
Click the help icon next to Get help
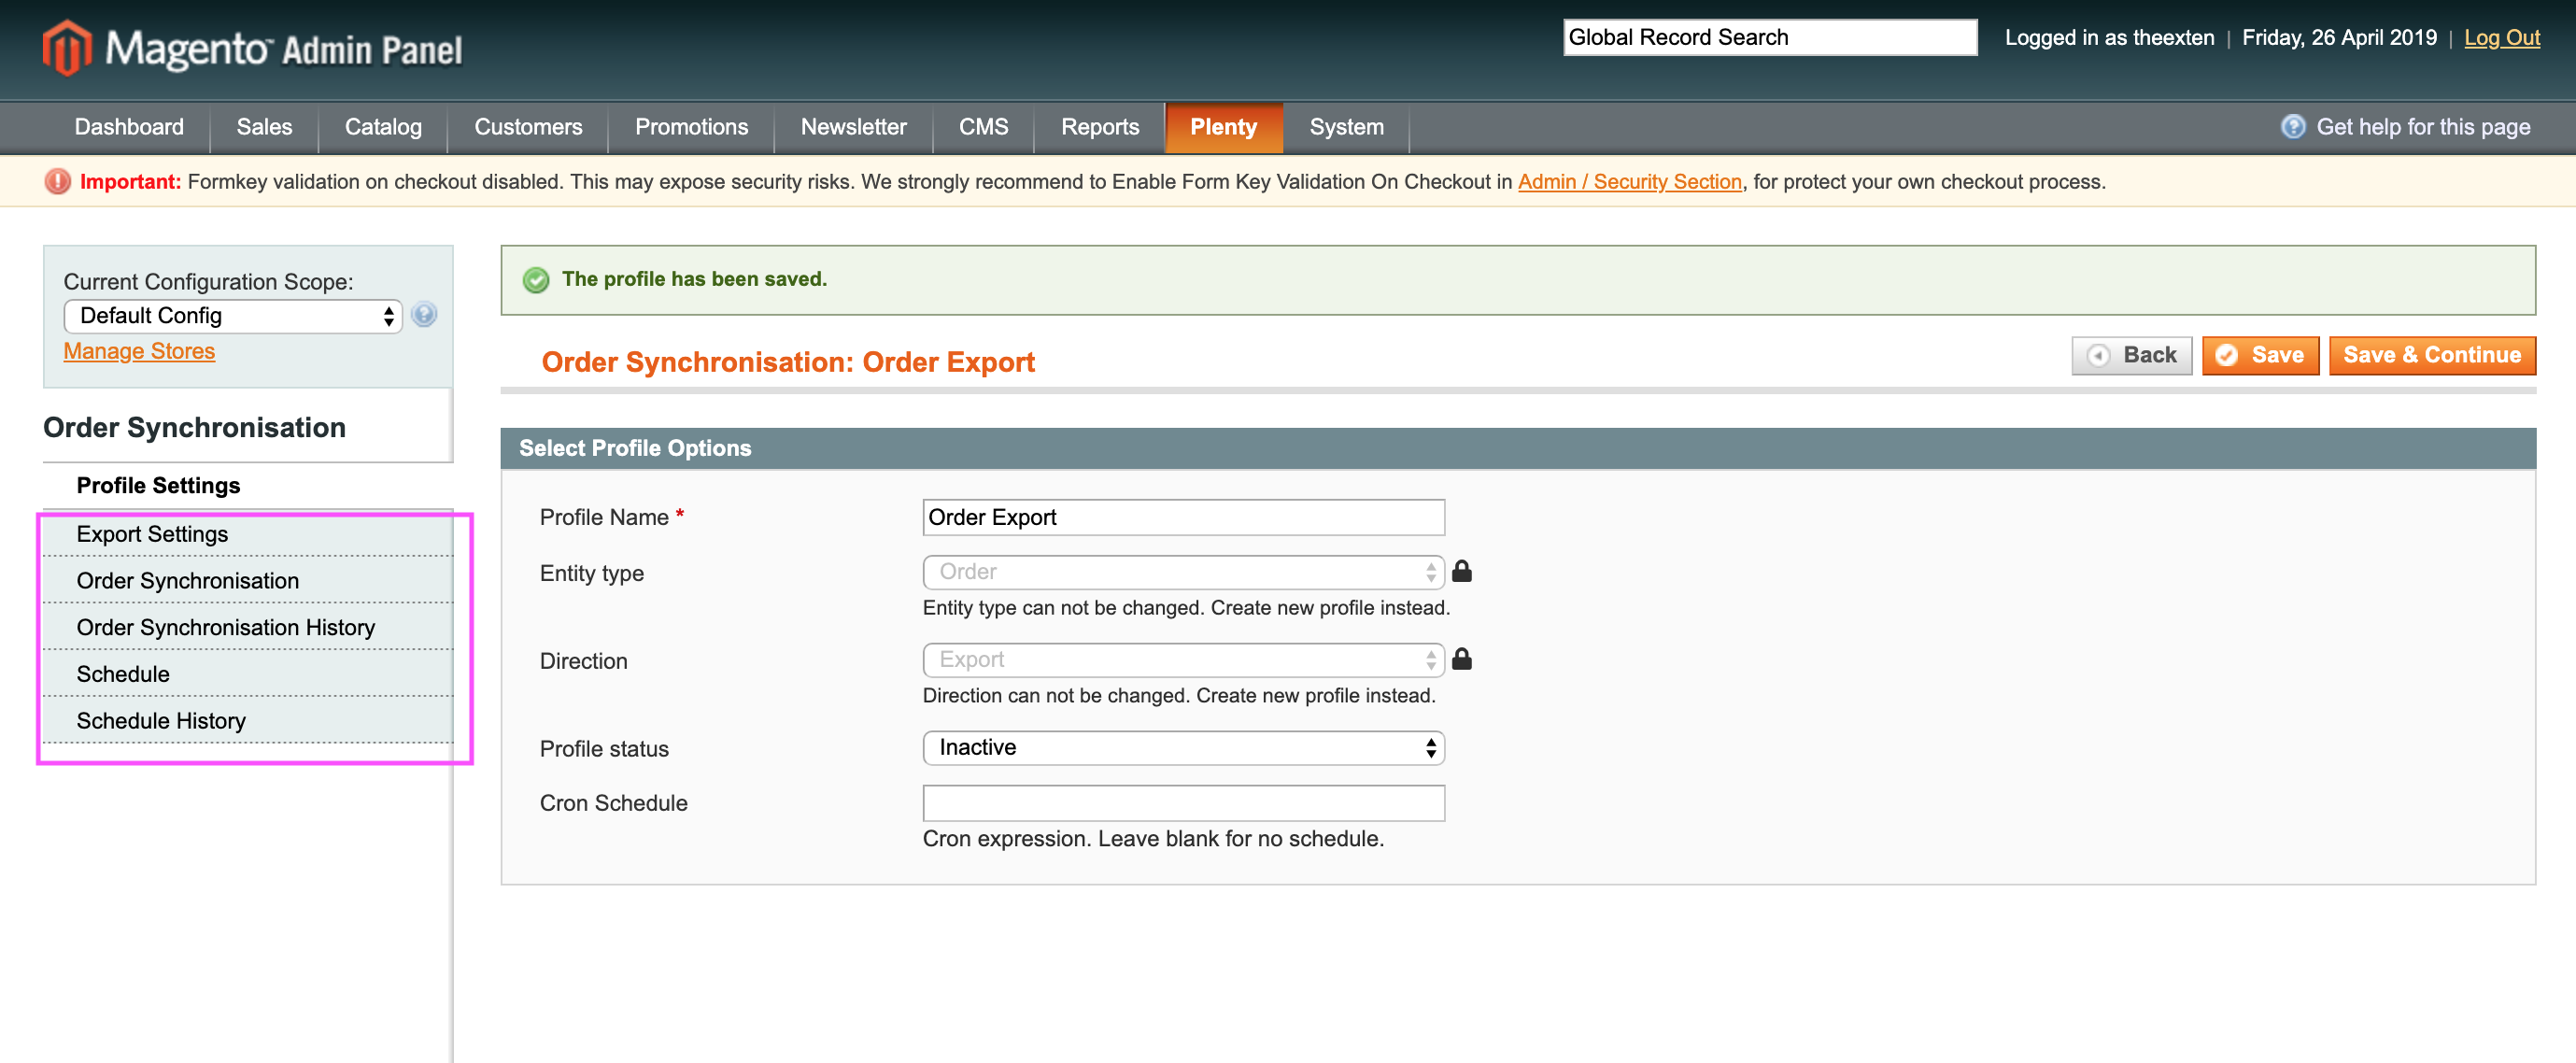(2293, 126)
